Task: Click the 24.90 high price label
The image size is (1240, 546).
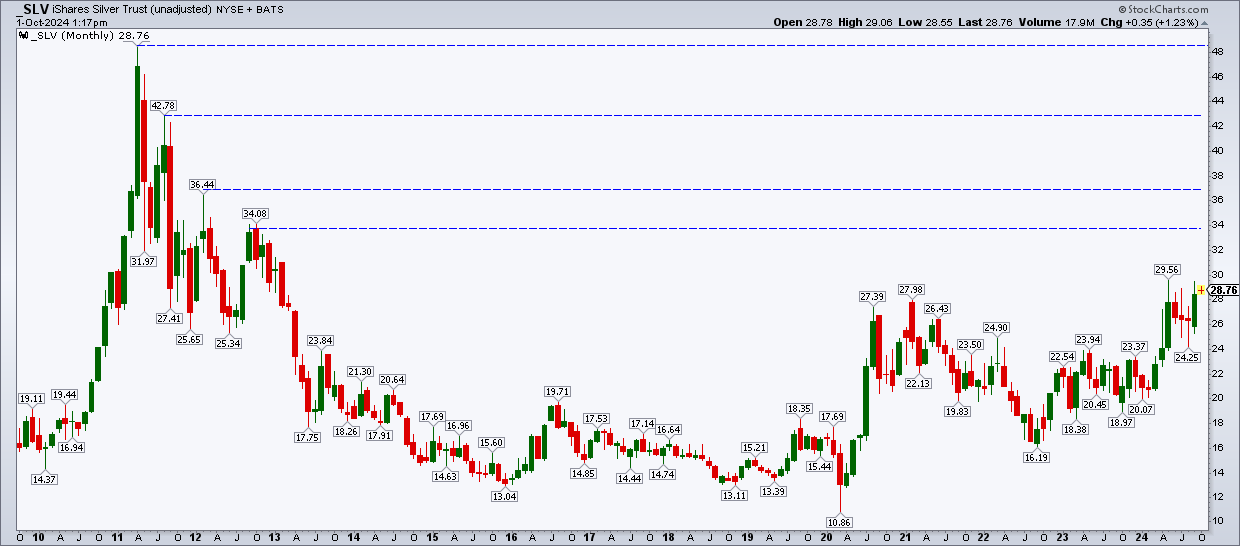Action: tap(996, 327)
